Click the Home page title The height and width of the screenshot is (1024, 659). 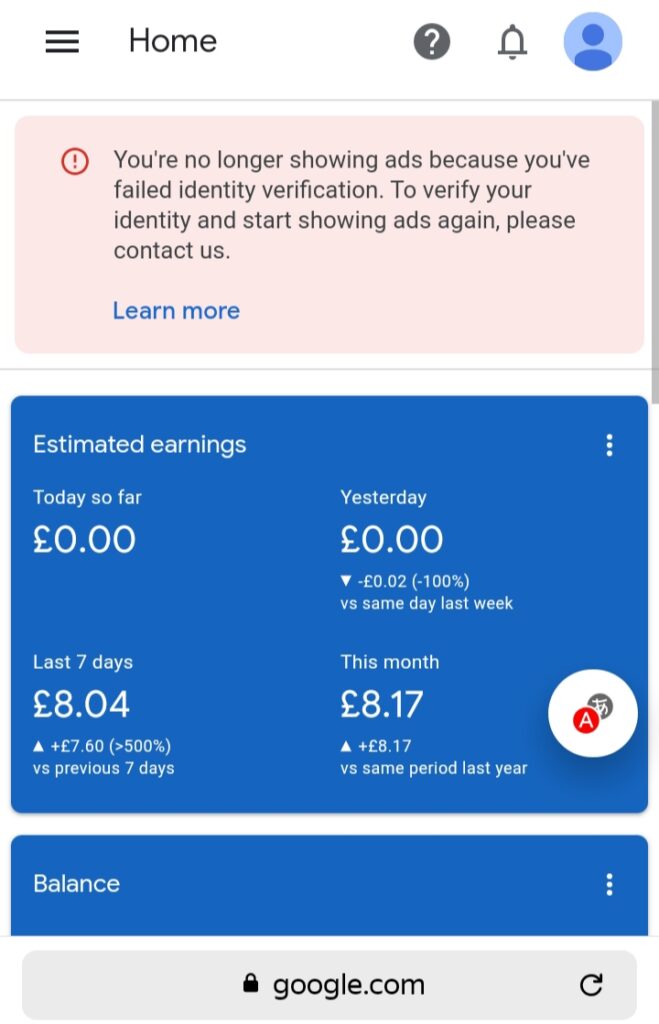point(172,41)
